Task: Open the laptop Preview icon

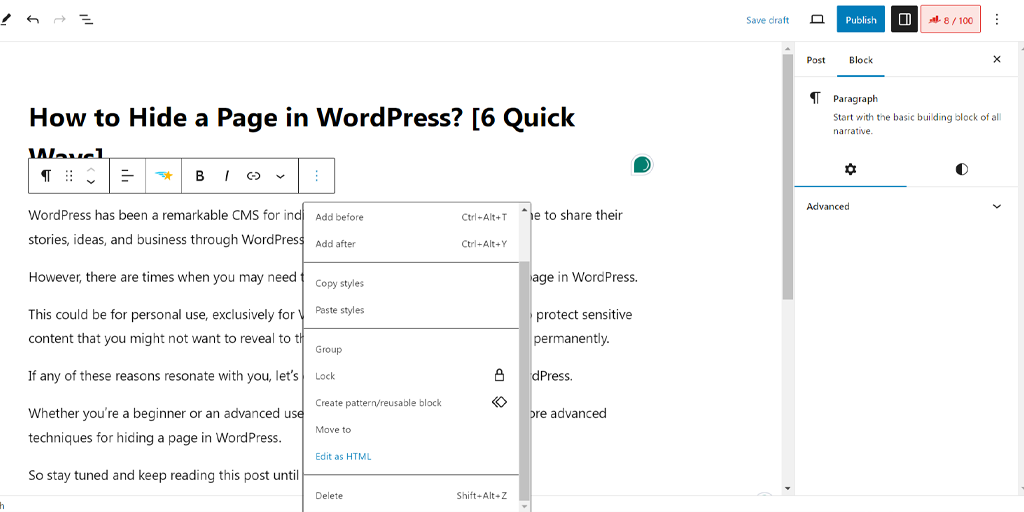Action: click(817, 20)
